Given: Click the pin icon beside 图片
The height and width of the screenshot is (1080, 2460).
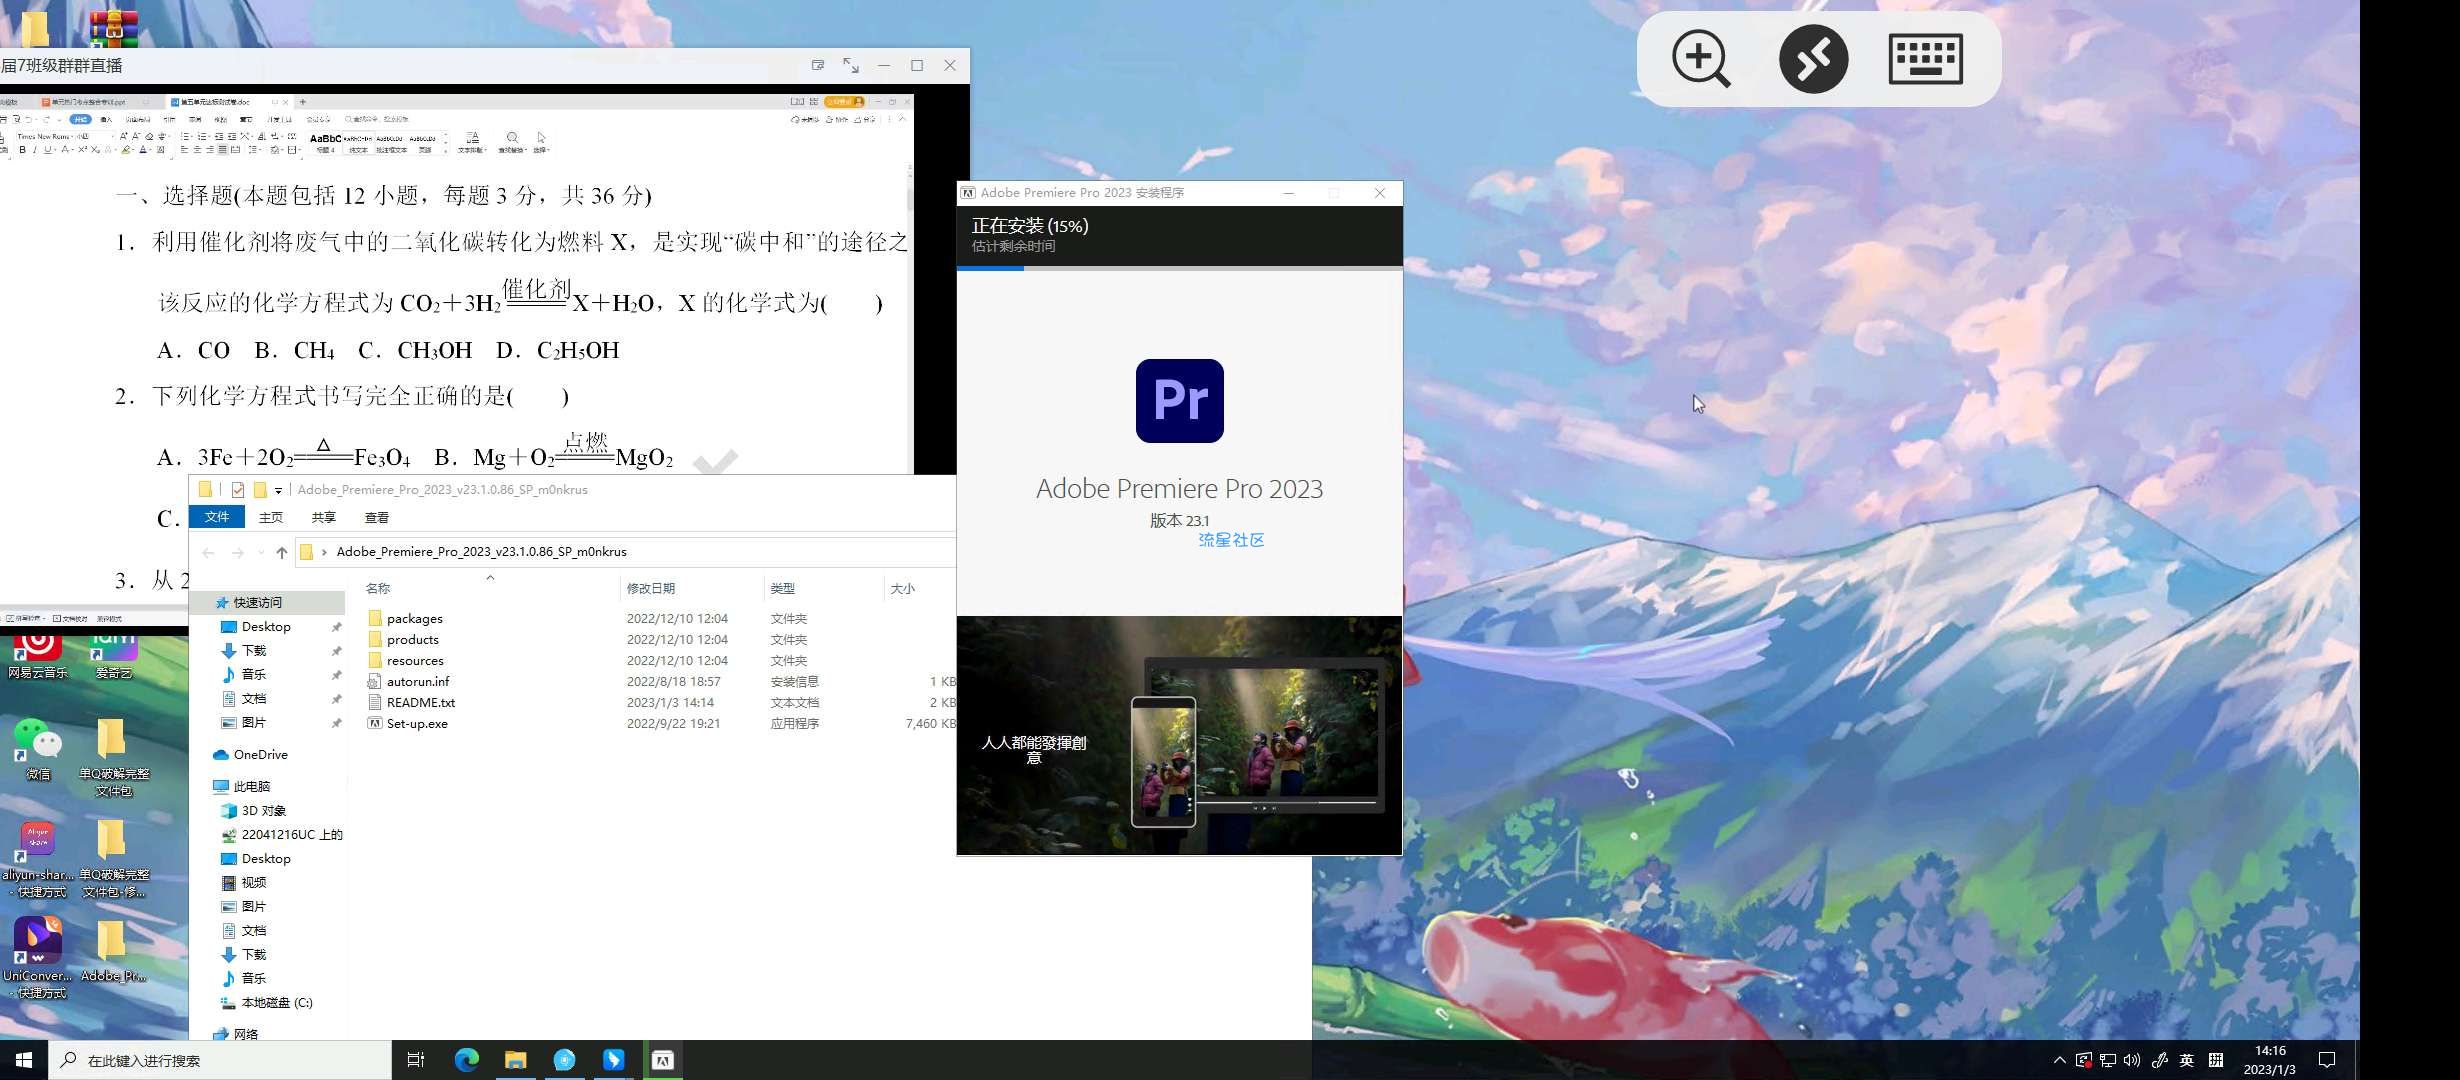Looking at the screenshot, I should (x=336, y=724).
